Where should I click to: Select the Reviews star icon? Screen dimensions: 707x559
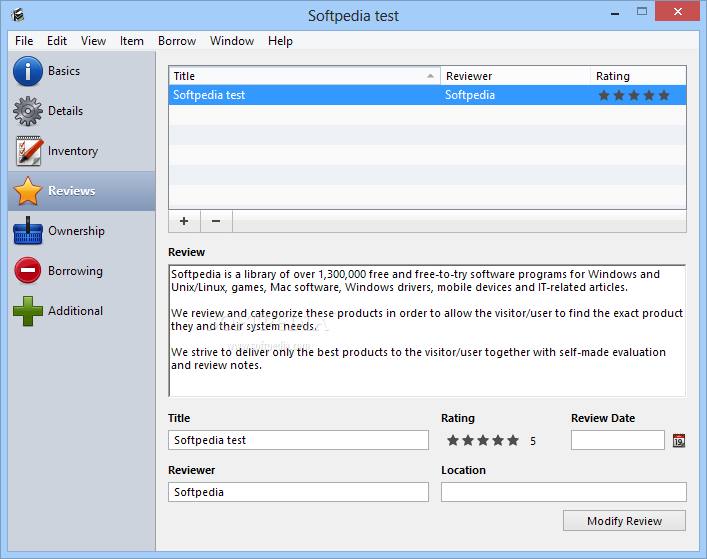tap(28, 191)
